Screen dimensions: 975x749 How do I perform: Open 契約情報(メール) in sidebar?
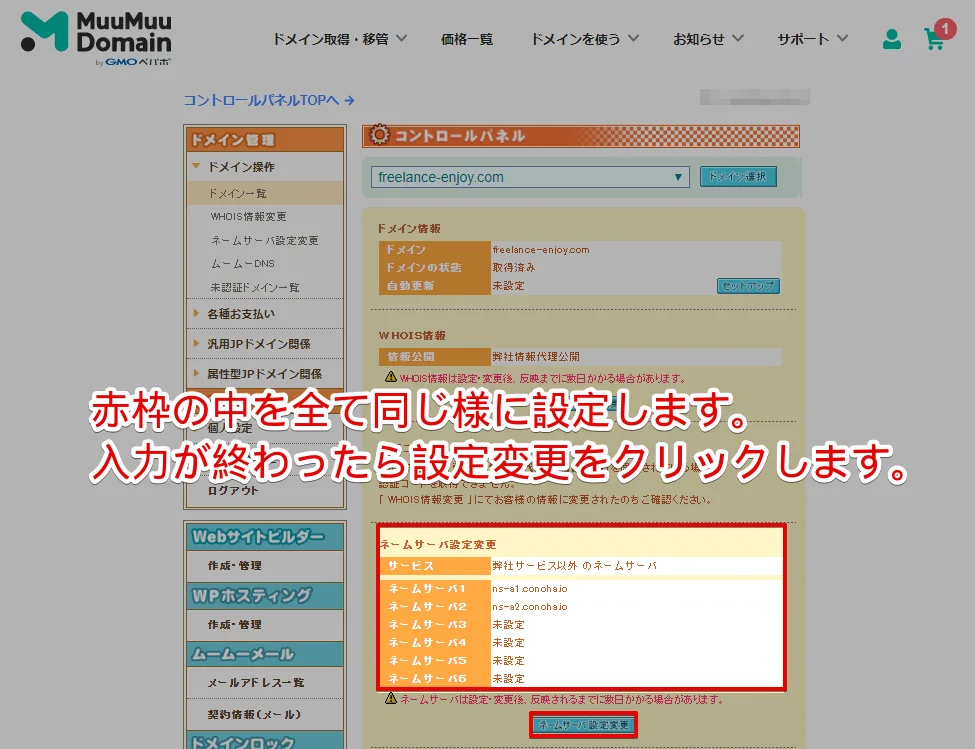(x=254, y=715)
